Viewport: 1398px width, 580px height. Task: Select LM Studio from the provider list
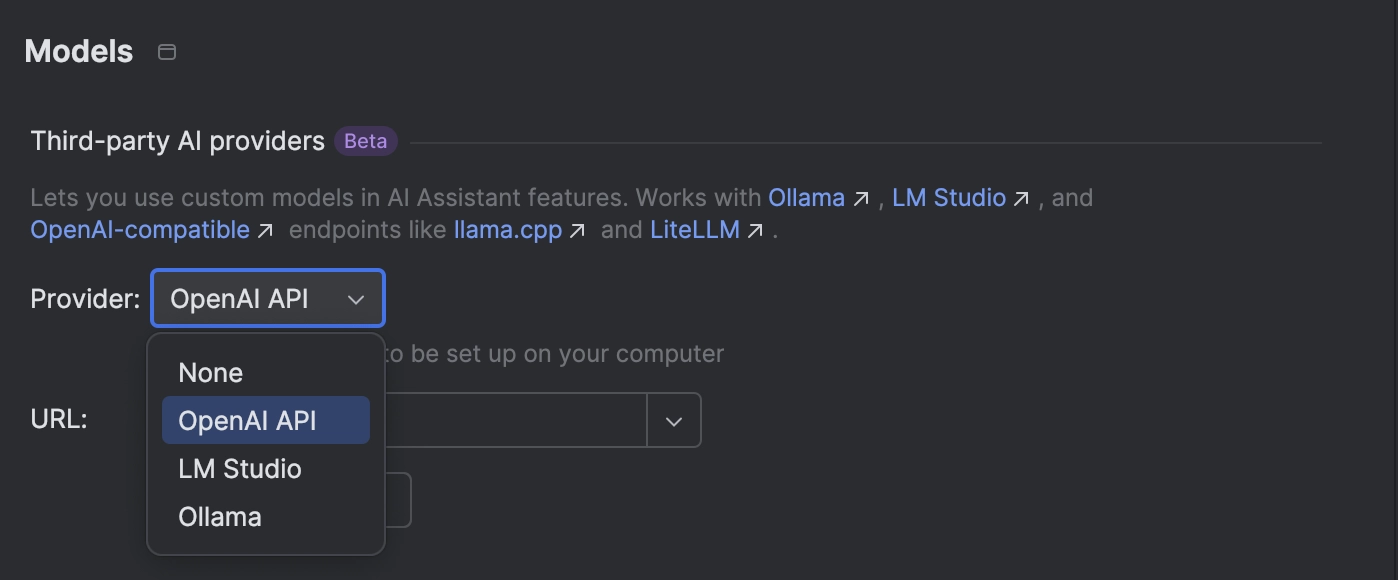pos(240,468)
